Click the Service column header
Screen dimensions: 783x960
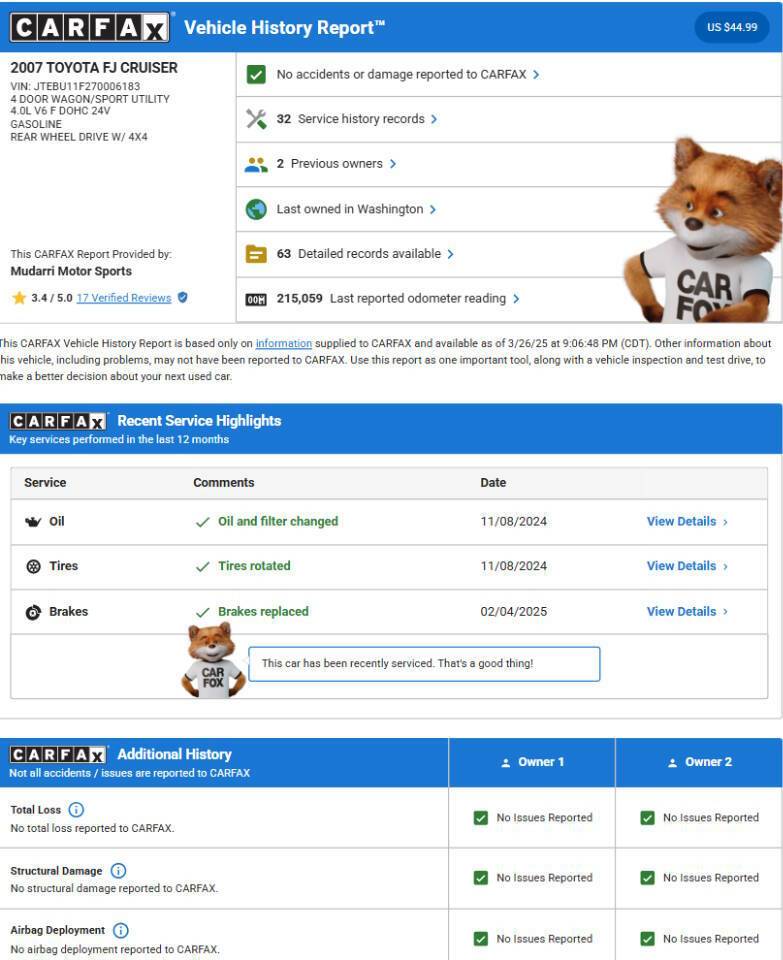45,482
